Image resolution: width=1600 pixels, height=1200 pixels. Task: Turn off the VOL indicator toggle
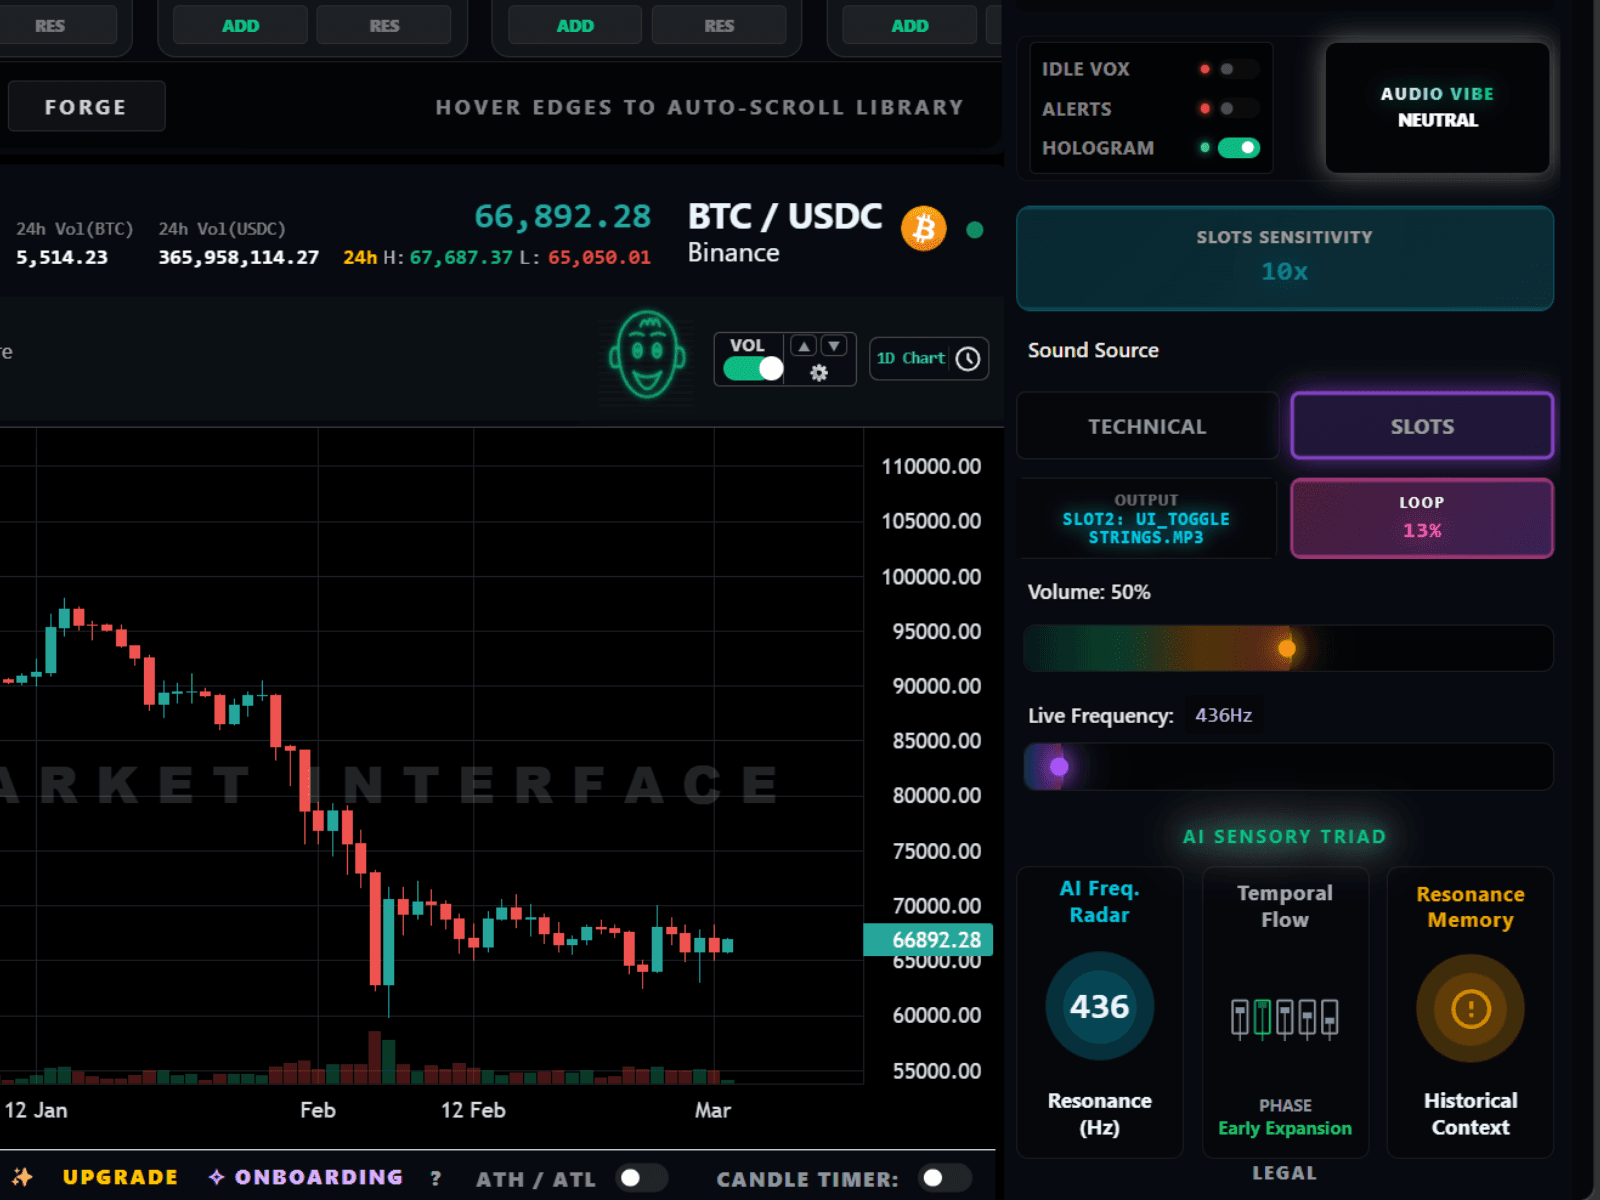point(753,369)
